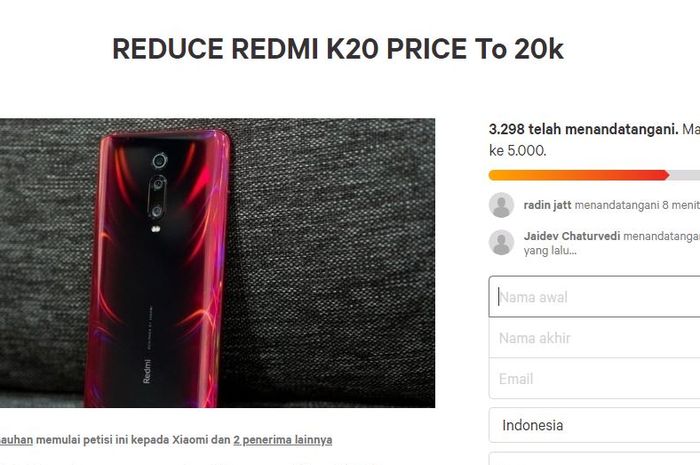Screen dimensions: 700x465
Task: Click 'yang lalu...' timestamp under Jaidev
Action: 550,251
